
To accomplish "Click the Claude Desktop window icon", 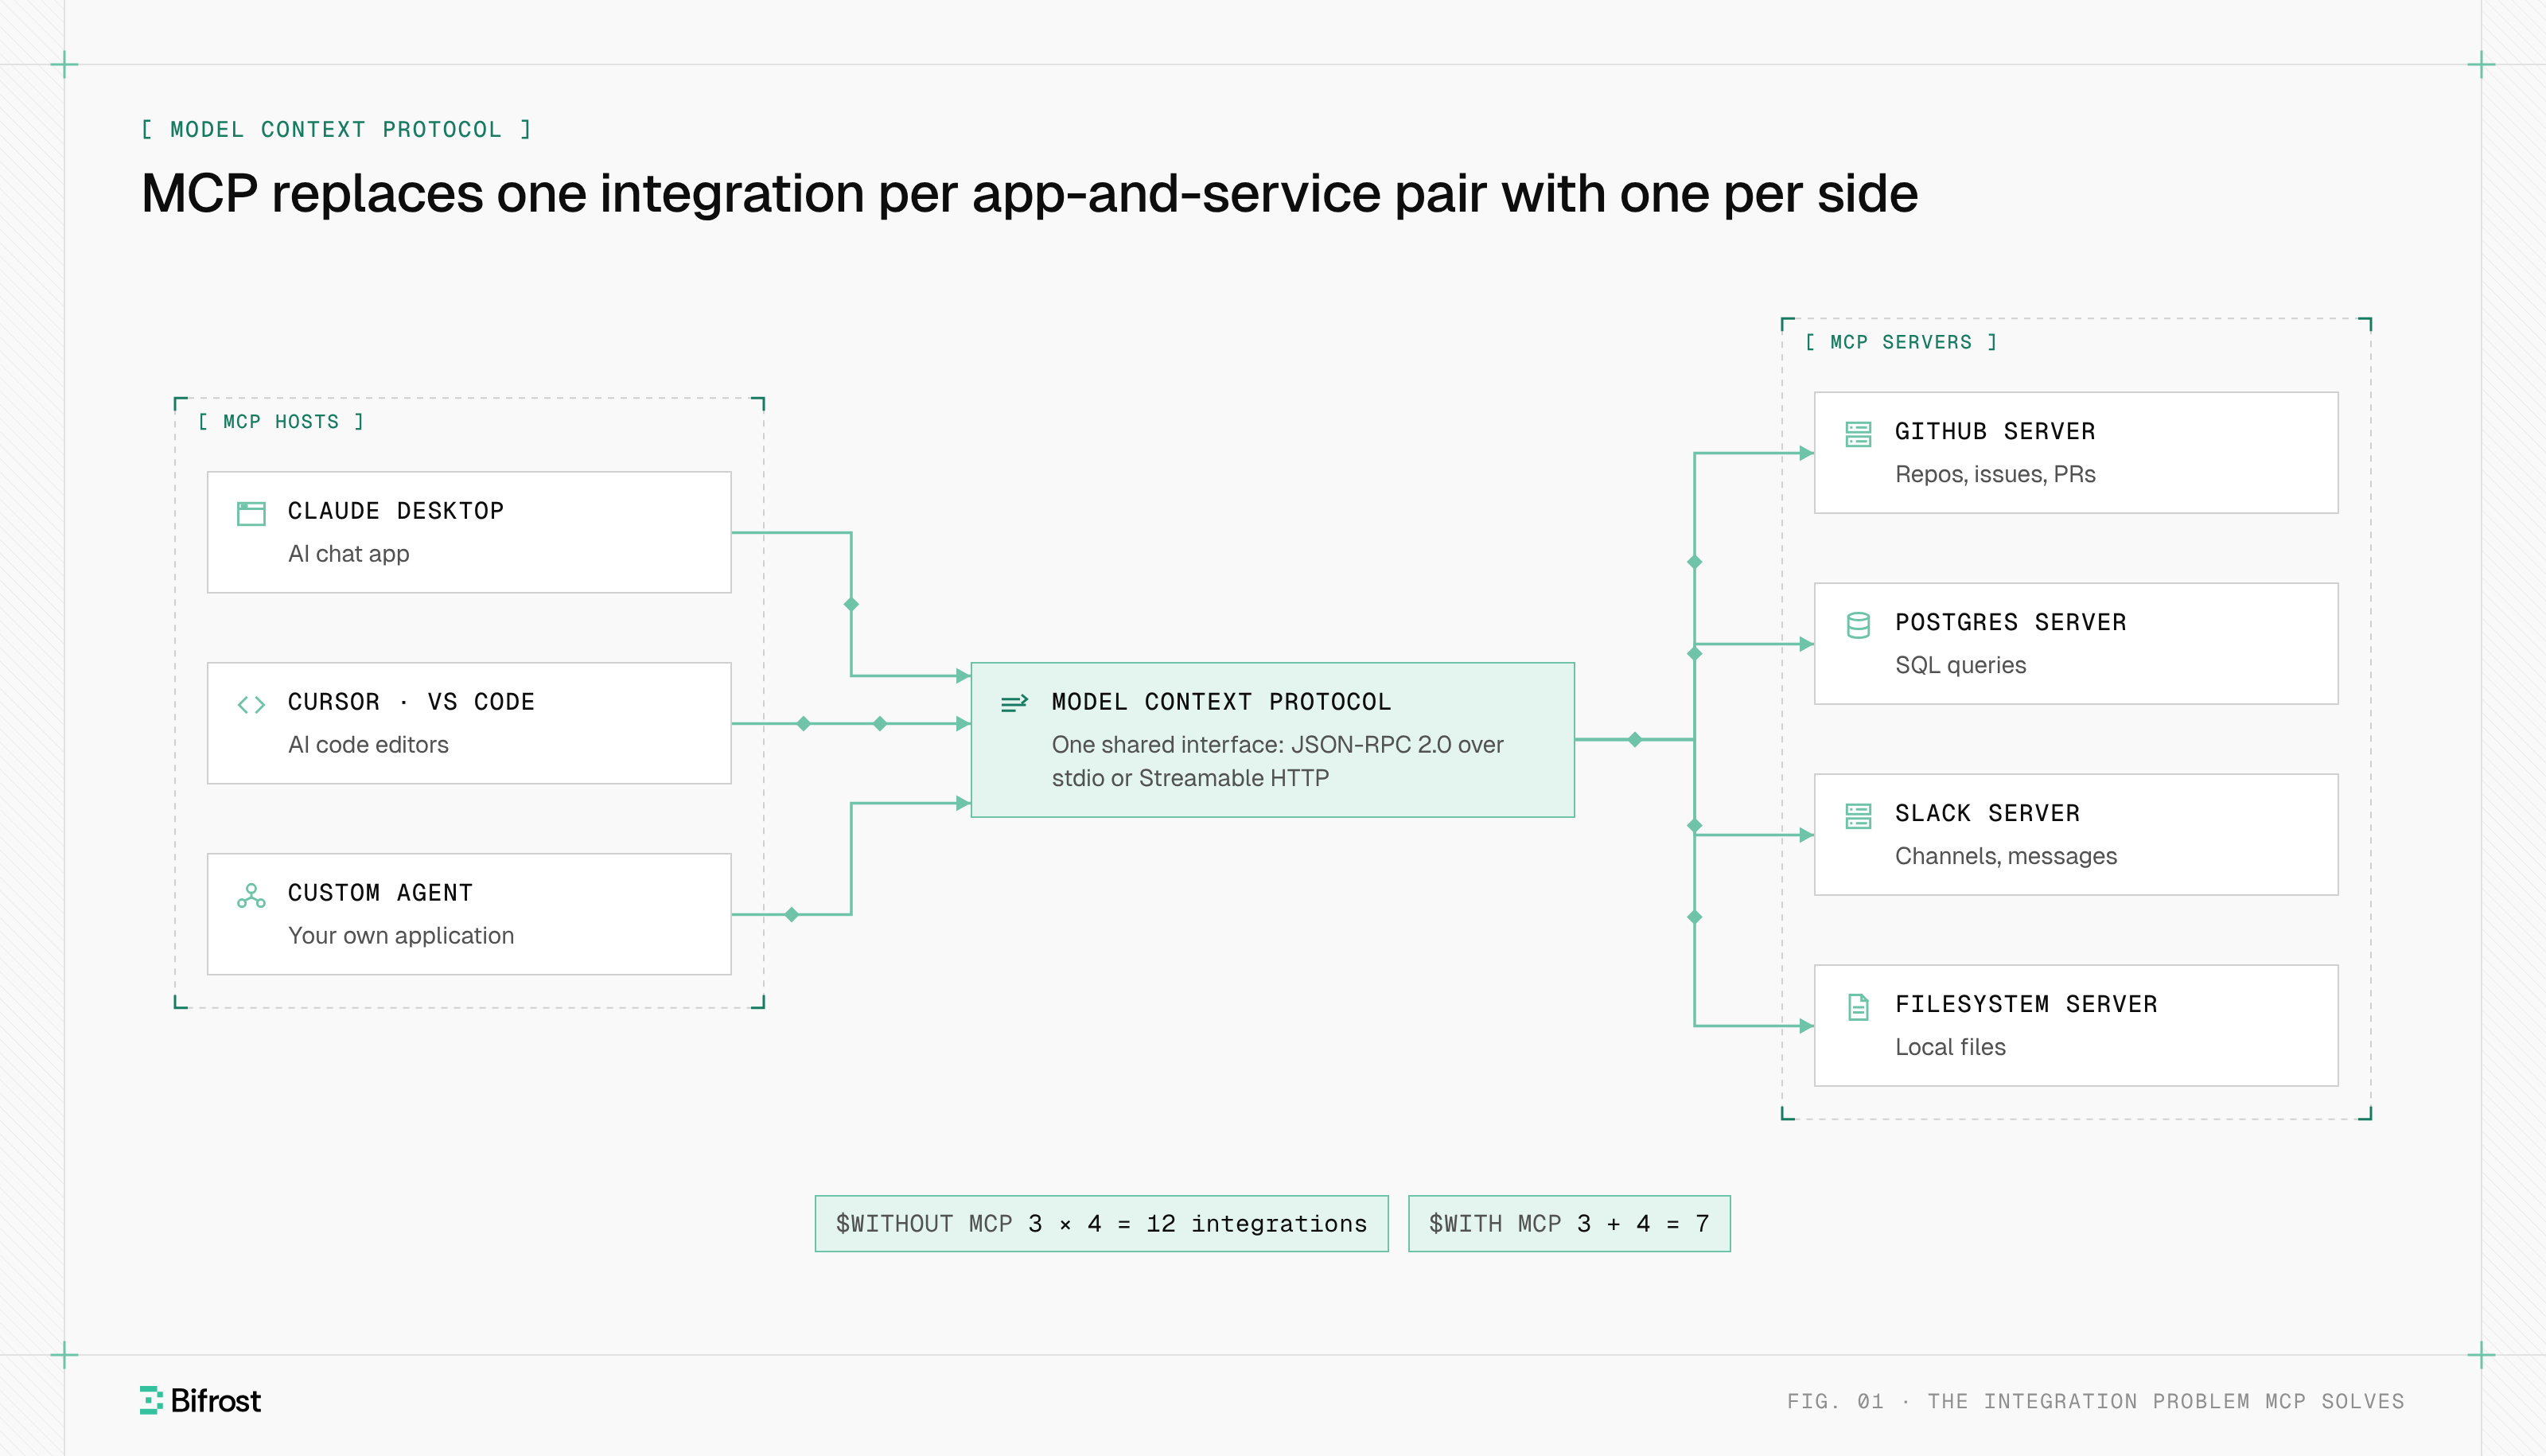I will (x=251, y=513).
